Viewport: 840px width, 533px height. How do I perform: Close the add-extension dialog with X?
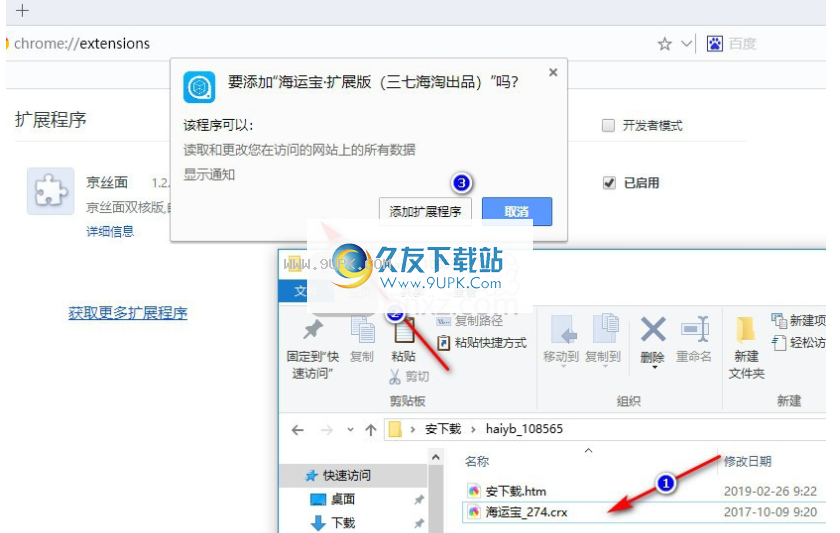(x=553, y=72)
